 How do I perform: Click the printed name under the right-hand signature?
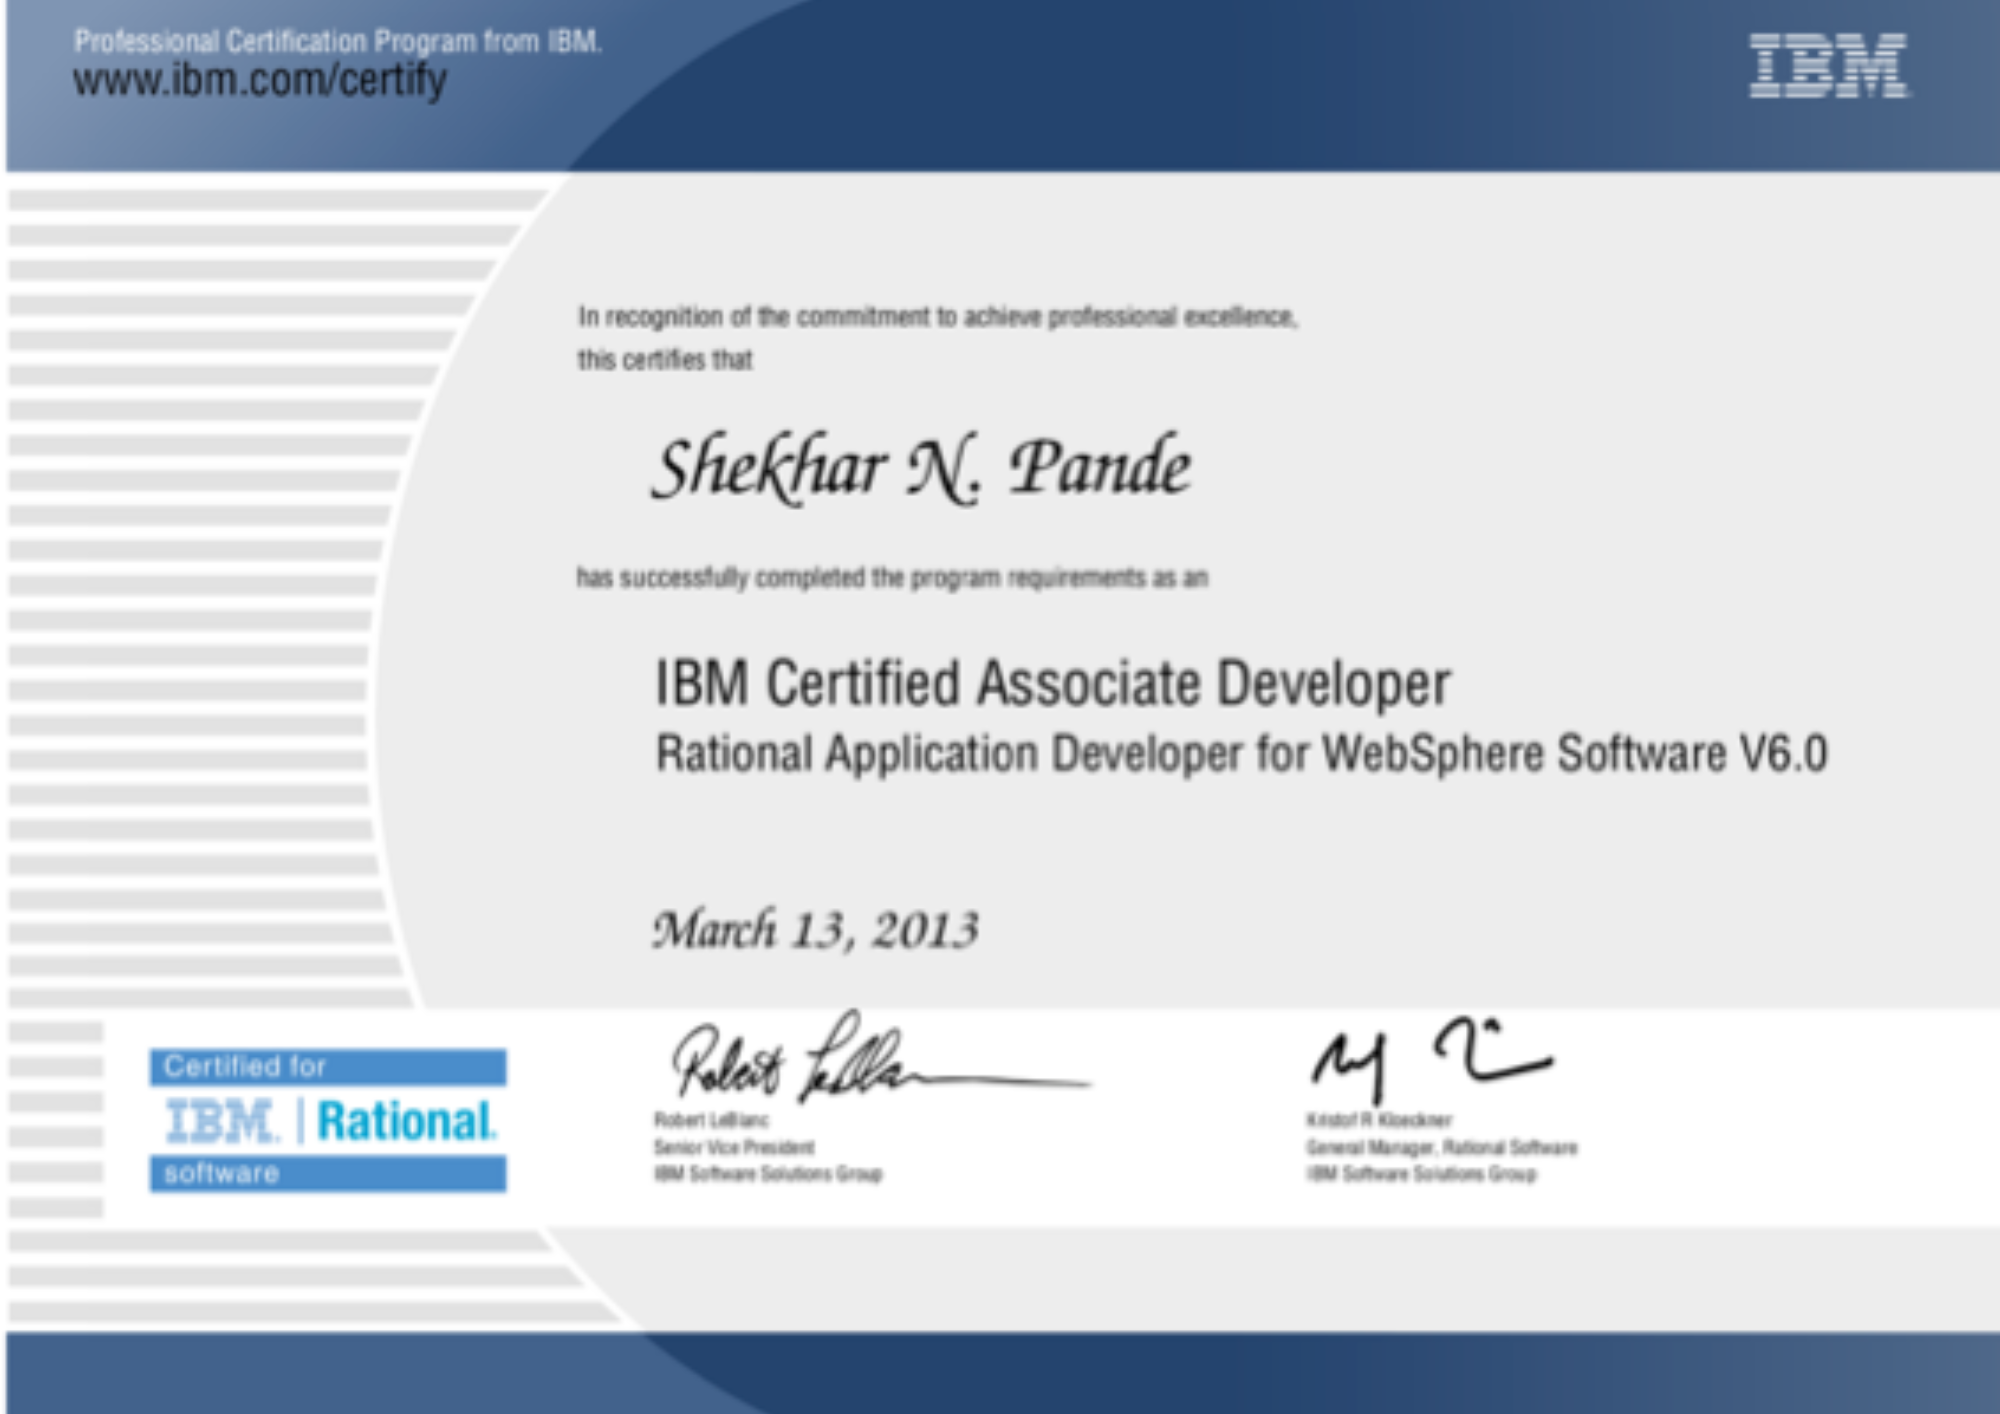(1379, 1120)
